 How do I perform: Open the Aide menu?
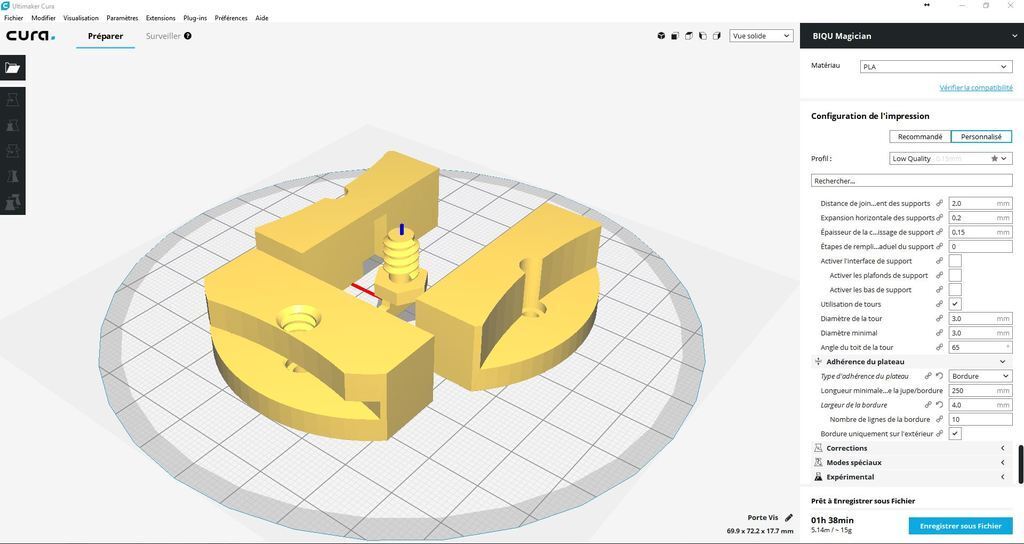[262, 18]
